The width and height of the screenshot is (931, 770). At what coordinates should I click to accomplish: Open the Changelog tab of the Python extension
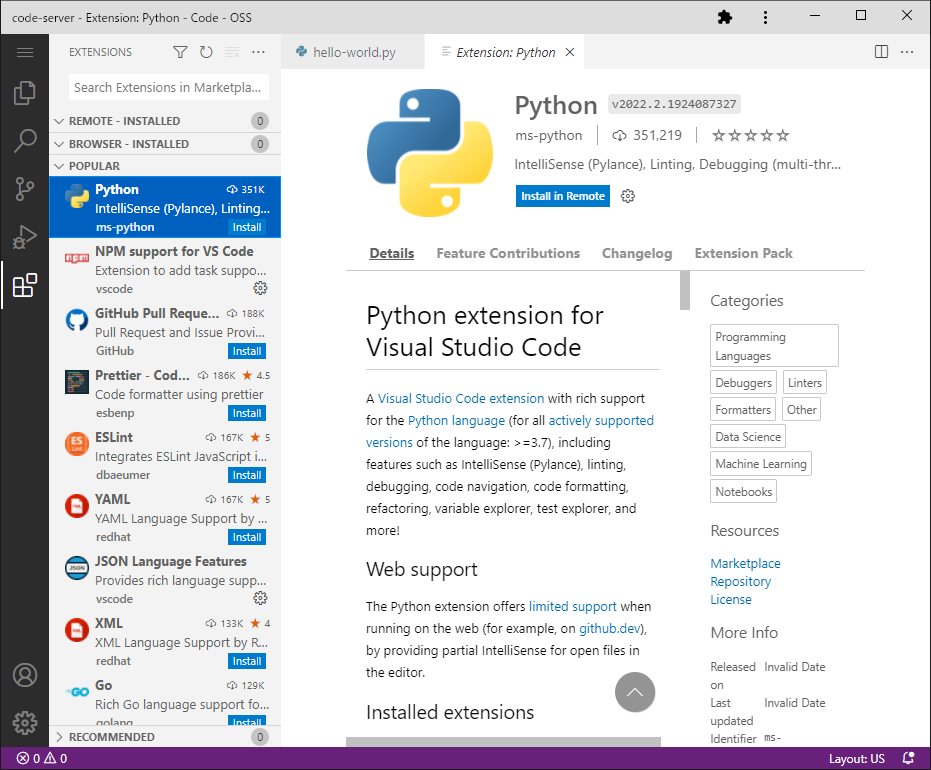click(637, 253)
